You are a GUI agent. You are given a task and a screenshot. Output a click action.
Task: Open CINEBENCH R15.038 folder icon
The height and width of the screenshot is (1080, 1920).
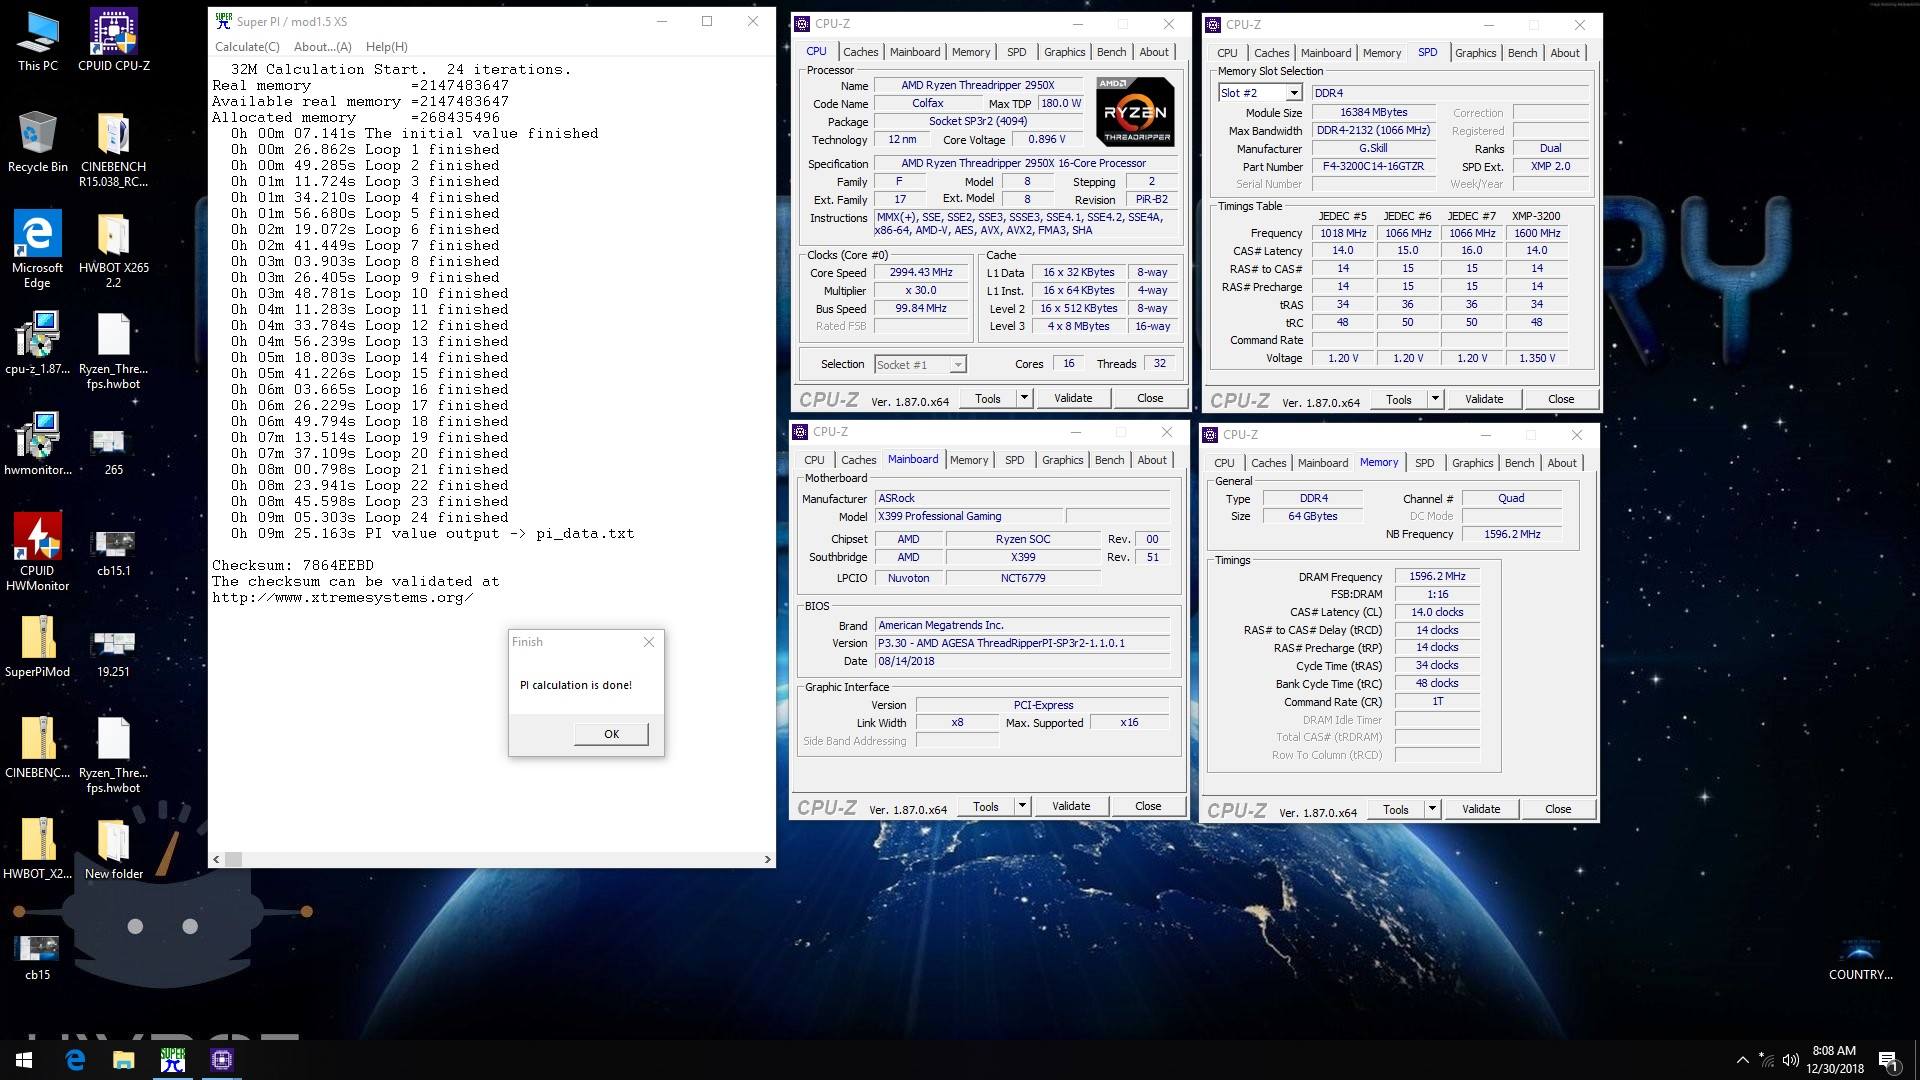(x=114, y=150)
